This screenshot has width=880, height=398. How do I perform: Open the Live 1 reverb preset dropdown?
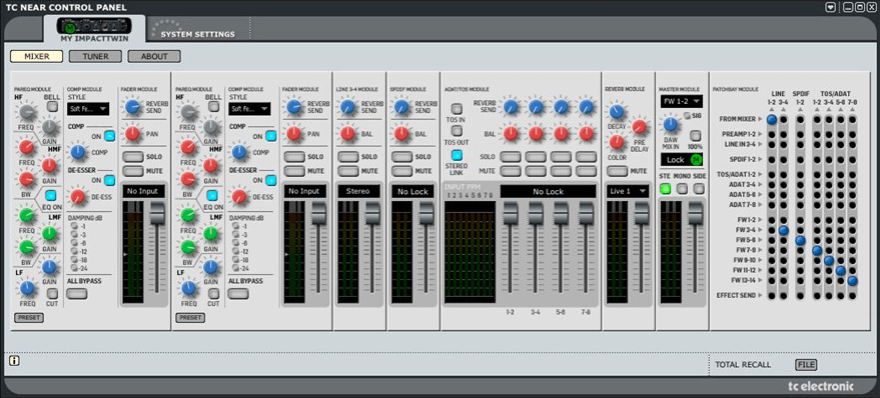pyautogui.click(x=627, y=191)
